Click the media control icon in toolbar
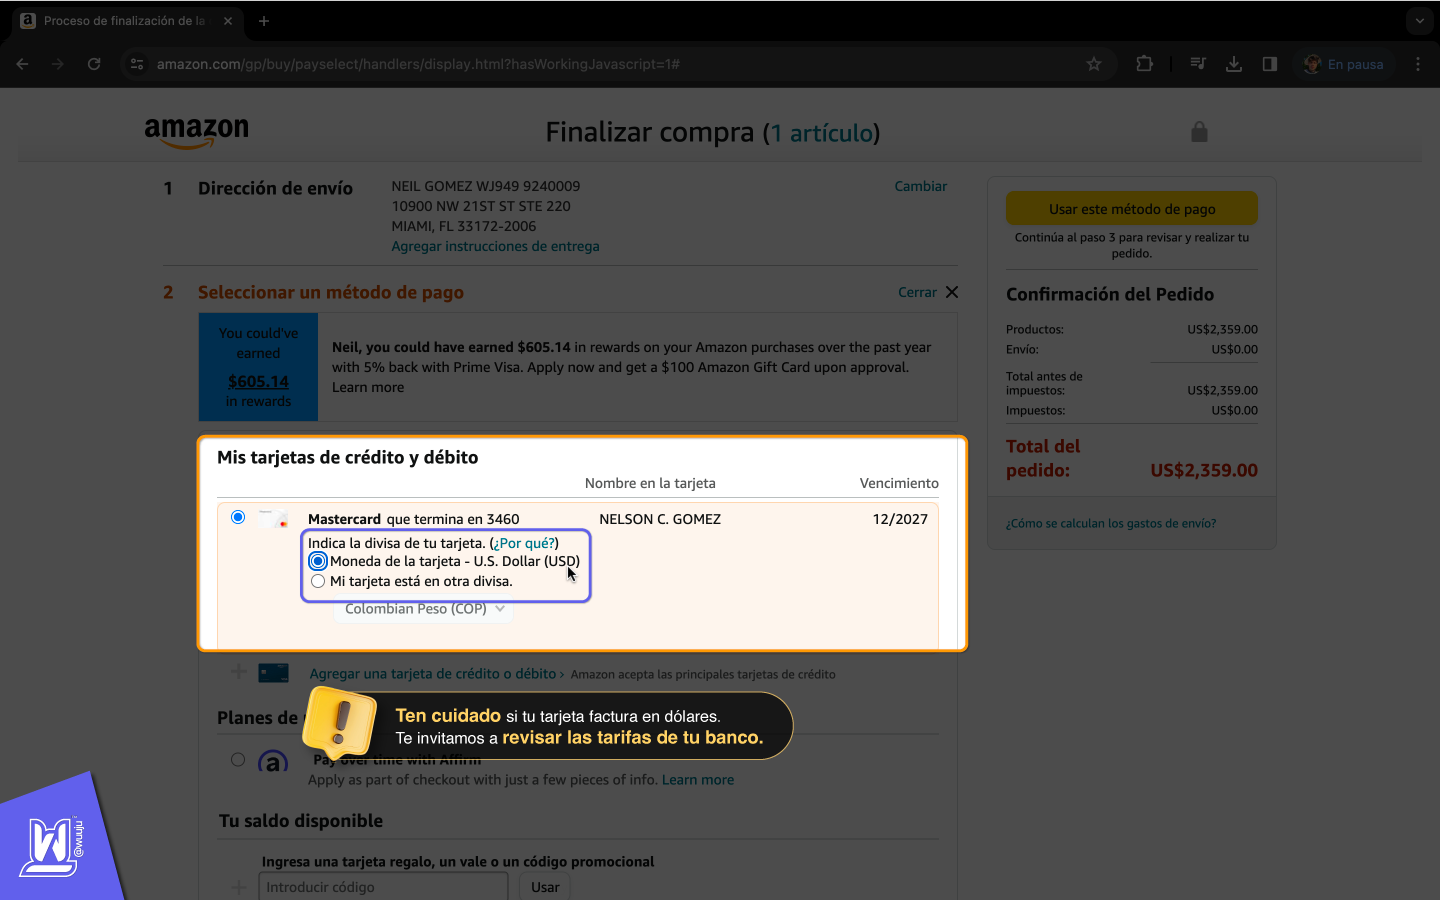The image size is (1440, 900). 1198,64
